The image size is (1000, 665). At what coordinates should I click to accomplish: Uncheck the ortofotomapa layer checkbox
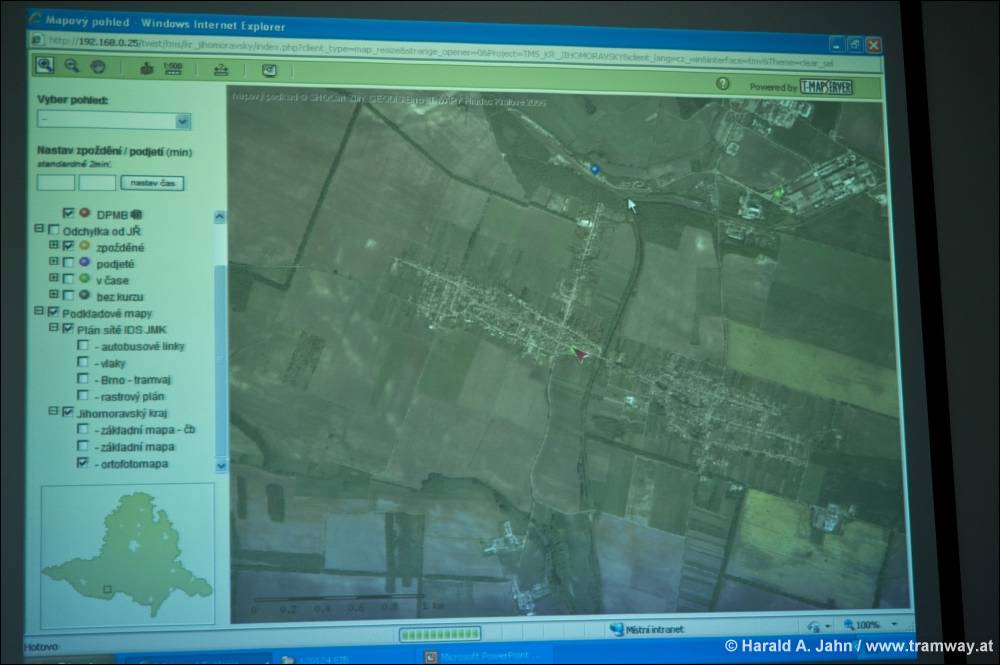83,463
